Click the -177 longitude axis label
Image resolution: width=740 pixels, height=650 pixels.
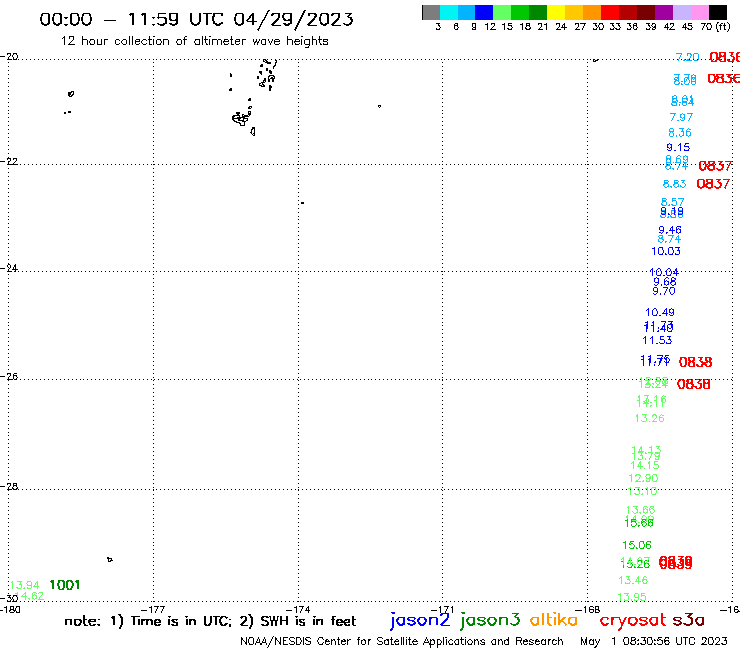[153, 609]
